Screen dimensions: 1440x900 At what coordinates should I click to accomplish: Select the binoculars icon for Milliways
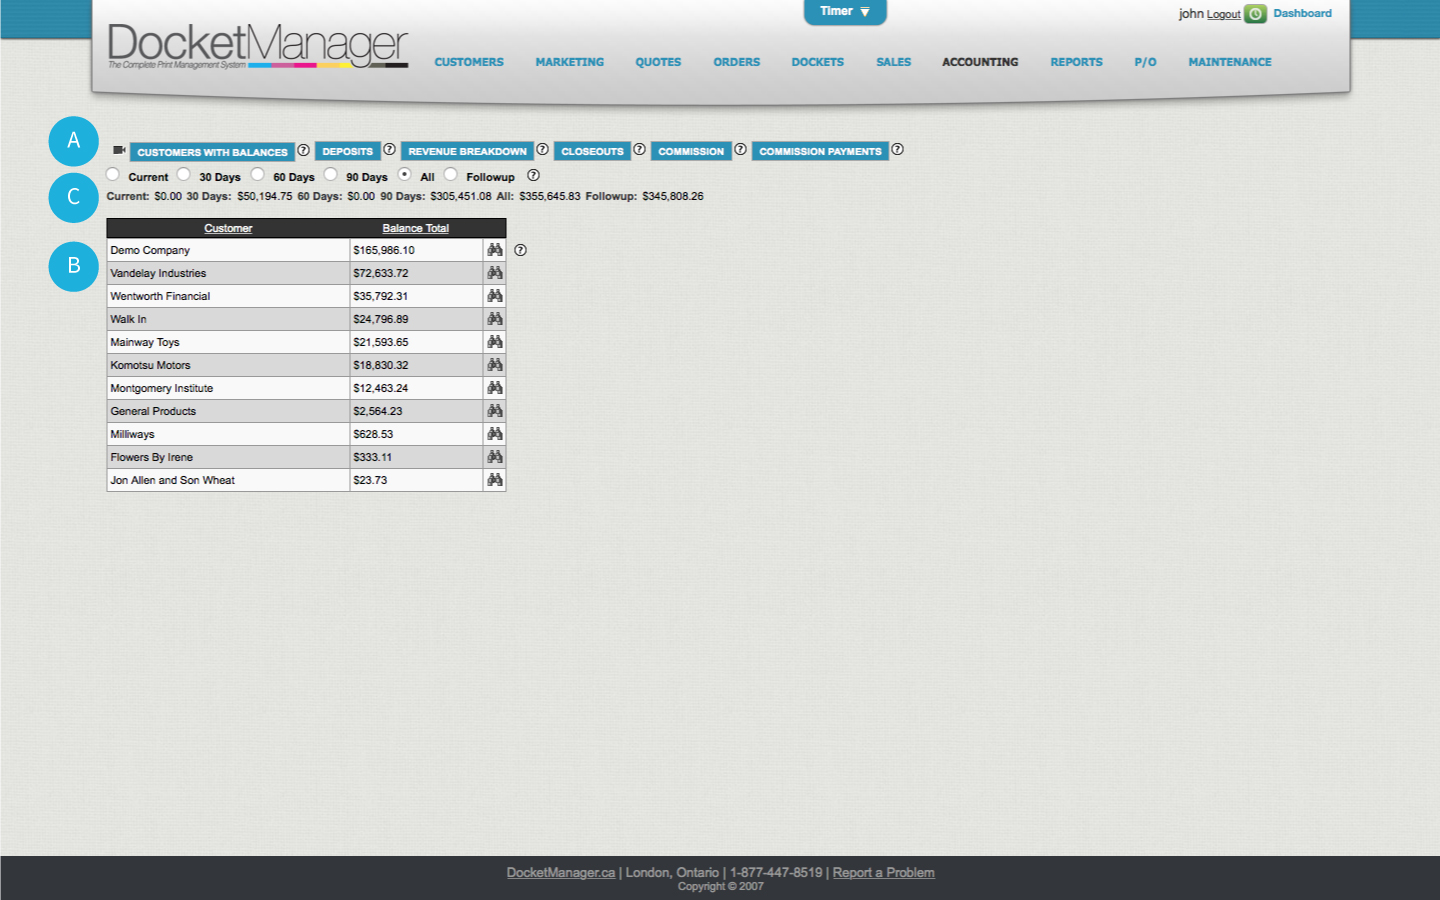click(494, 433)
